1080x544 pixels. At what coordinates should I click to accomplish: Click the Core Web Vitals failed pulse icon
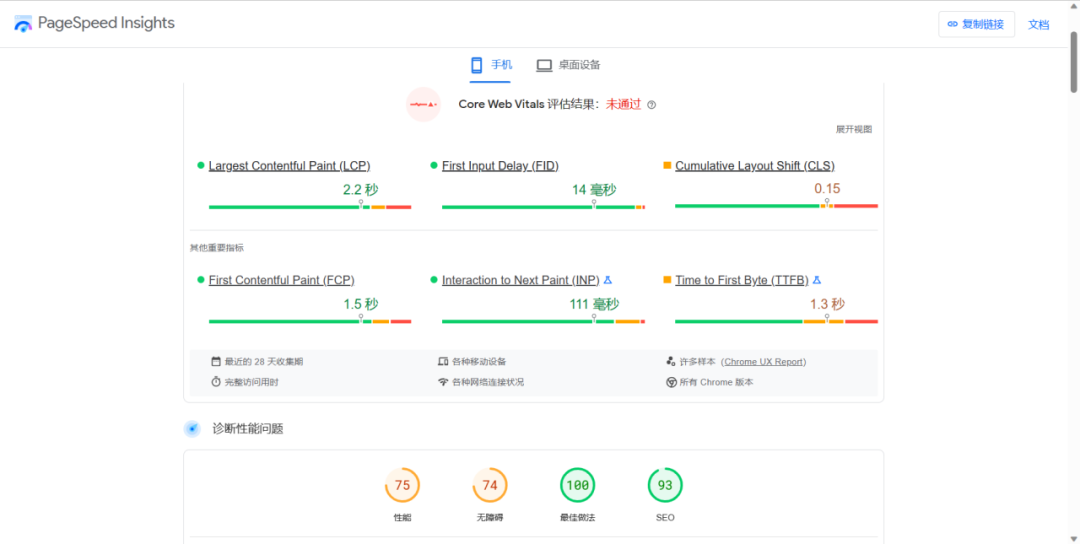coord(423,105)
